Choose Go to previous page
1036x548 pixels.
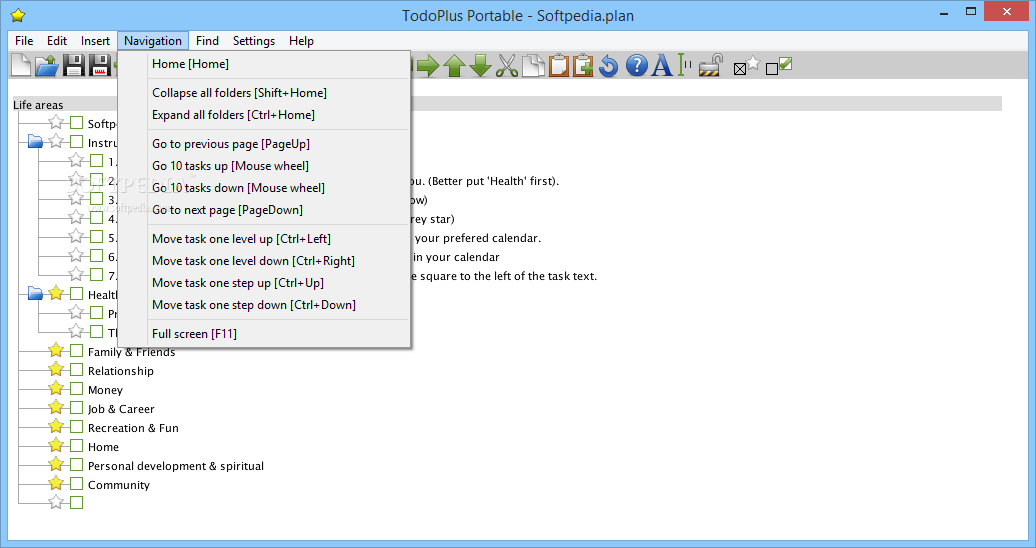tap(264, 143)
